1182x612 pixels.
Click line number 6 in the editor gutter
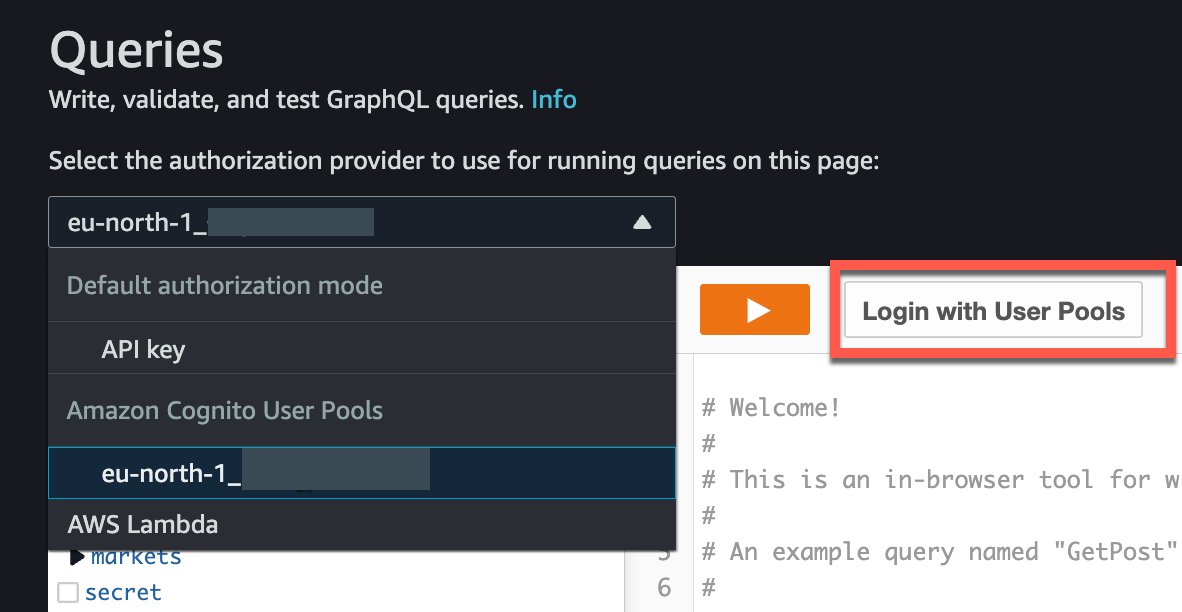(x=664, y=587)
